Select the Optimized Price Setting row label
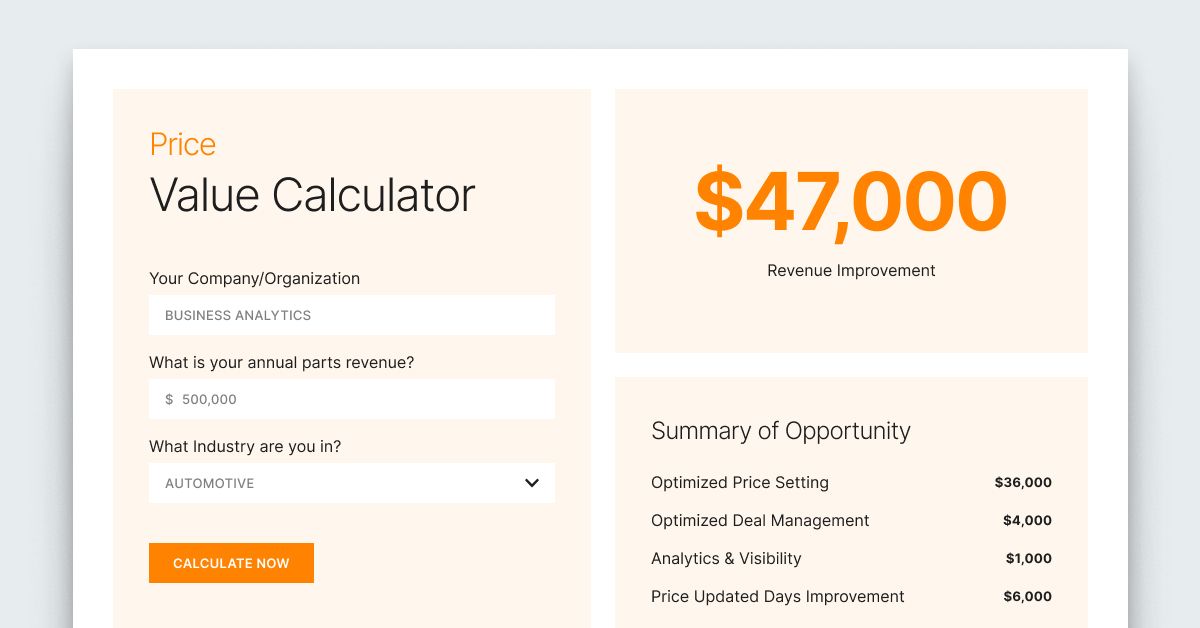This screenshot has width=1200, height=628. click(x=739, y=482)
